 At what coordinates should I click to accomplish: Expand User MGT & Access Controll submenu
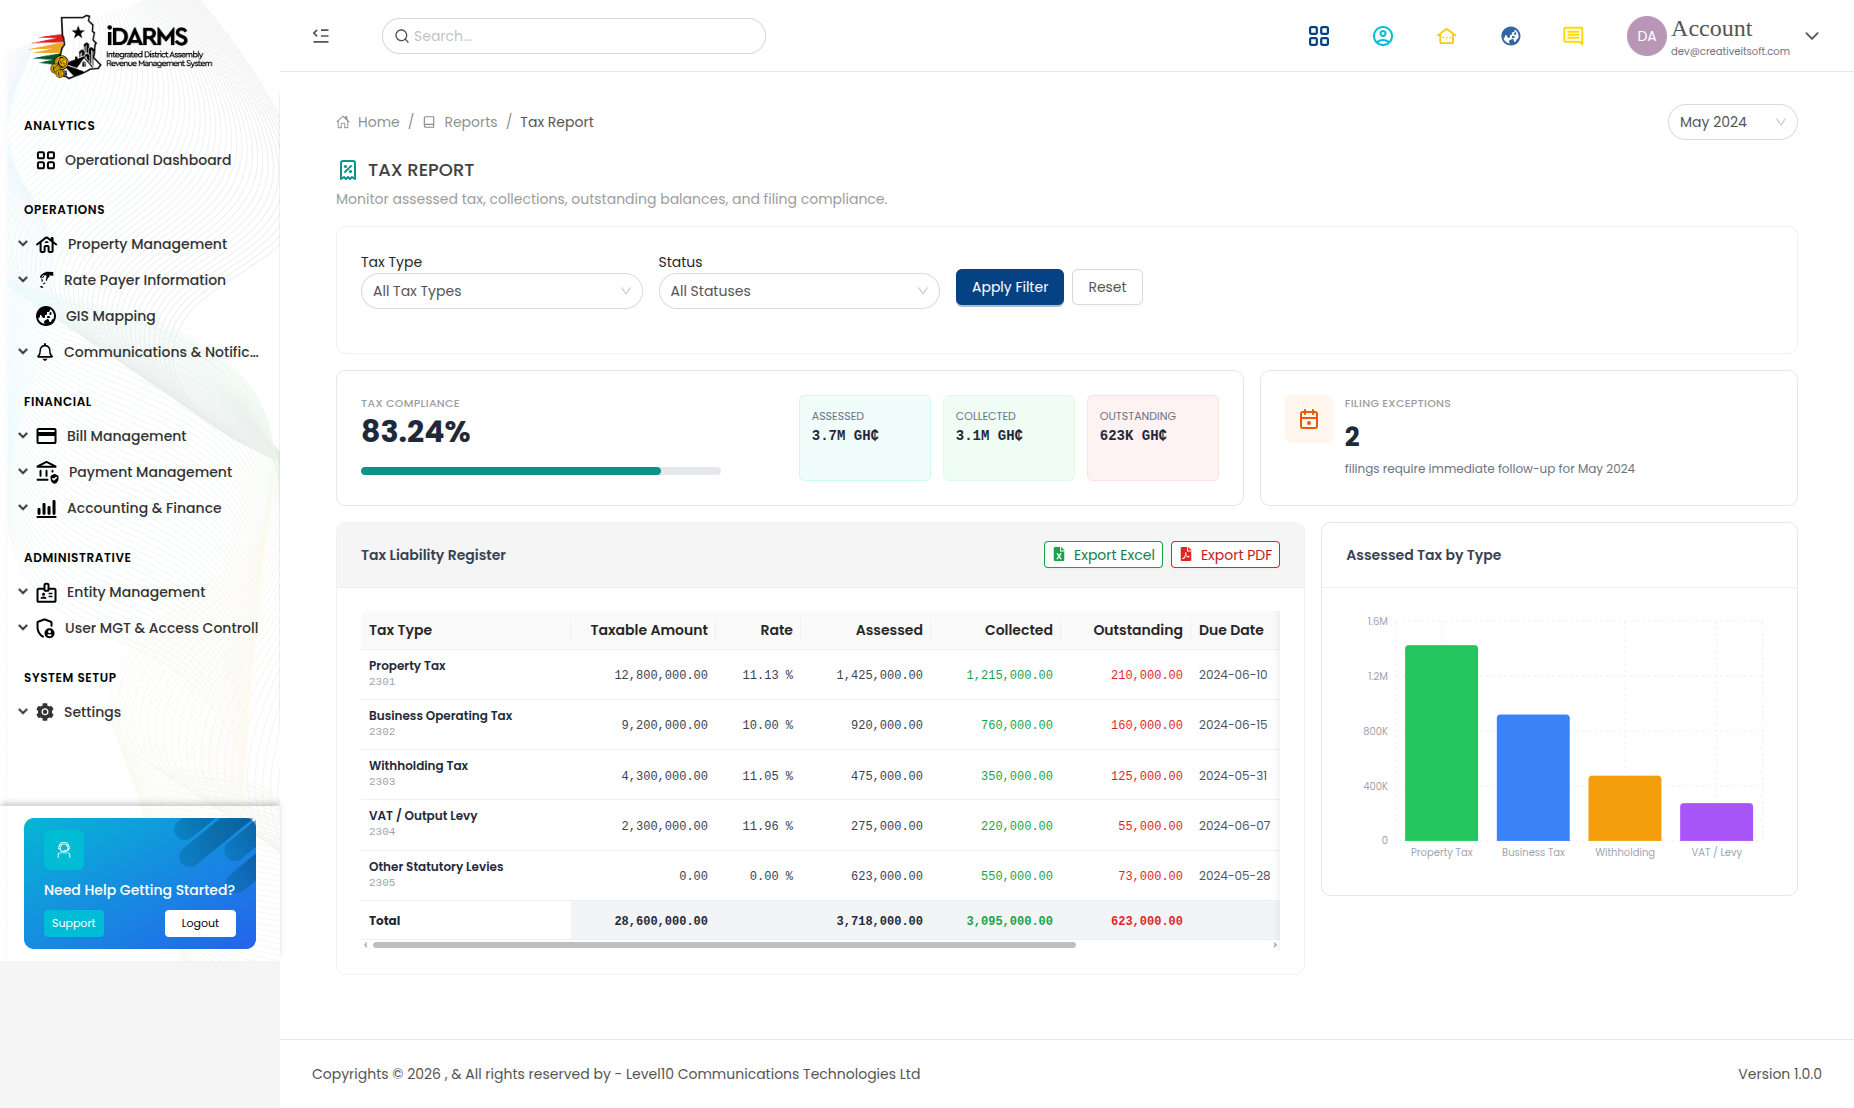[23, 628]
